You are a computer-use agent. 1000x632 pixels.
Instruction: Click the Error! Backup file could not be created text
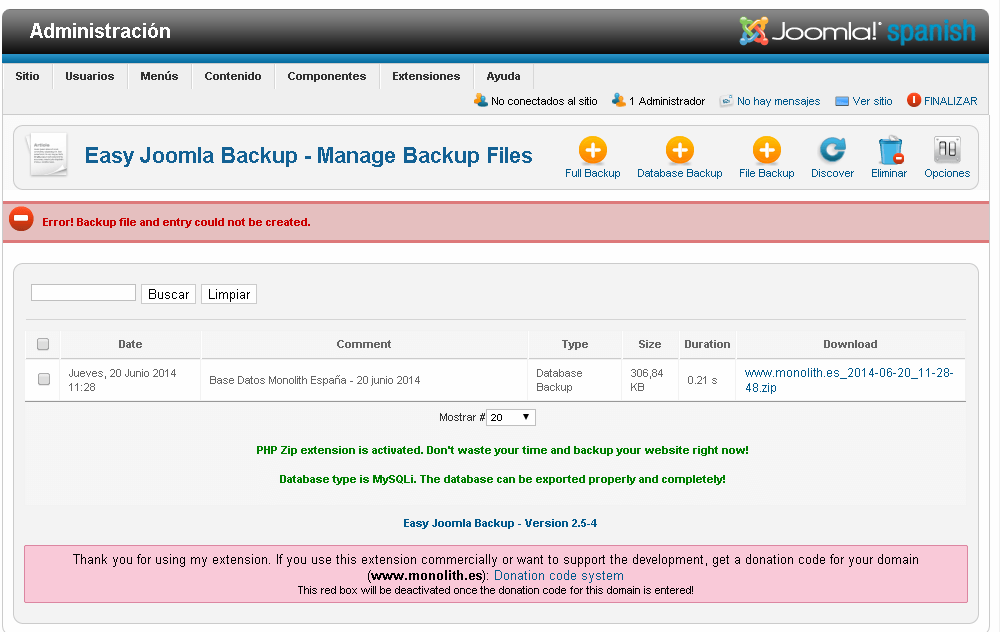176,222
